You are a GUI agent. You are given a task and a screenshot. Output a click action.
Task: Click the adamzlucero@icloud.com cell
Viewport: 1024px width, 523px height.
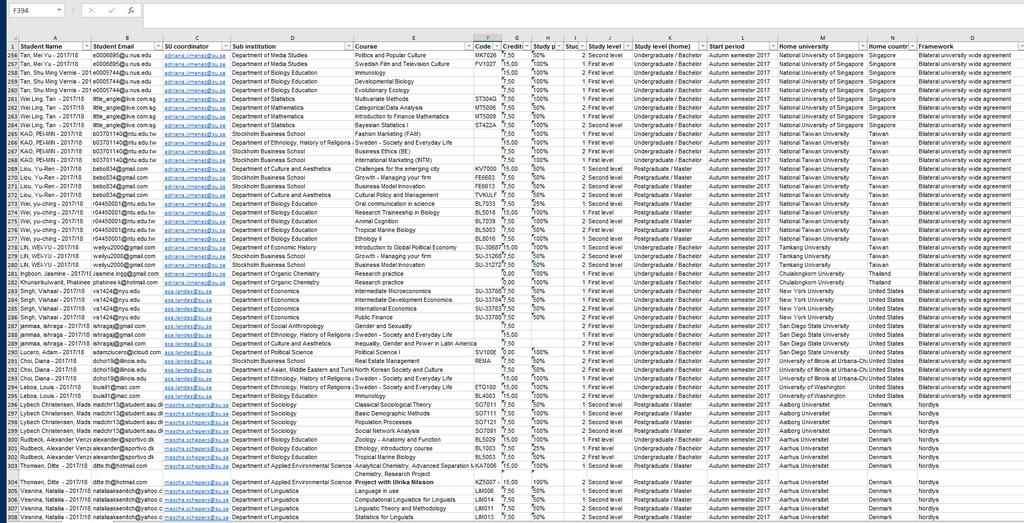point(127,352)
